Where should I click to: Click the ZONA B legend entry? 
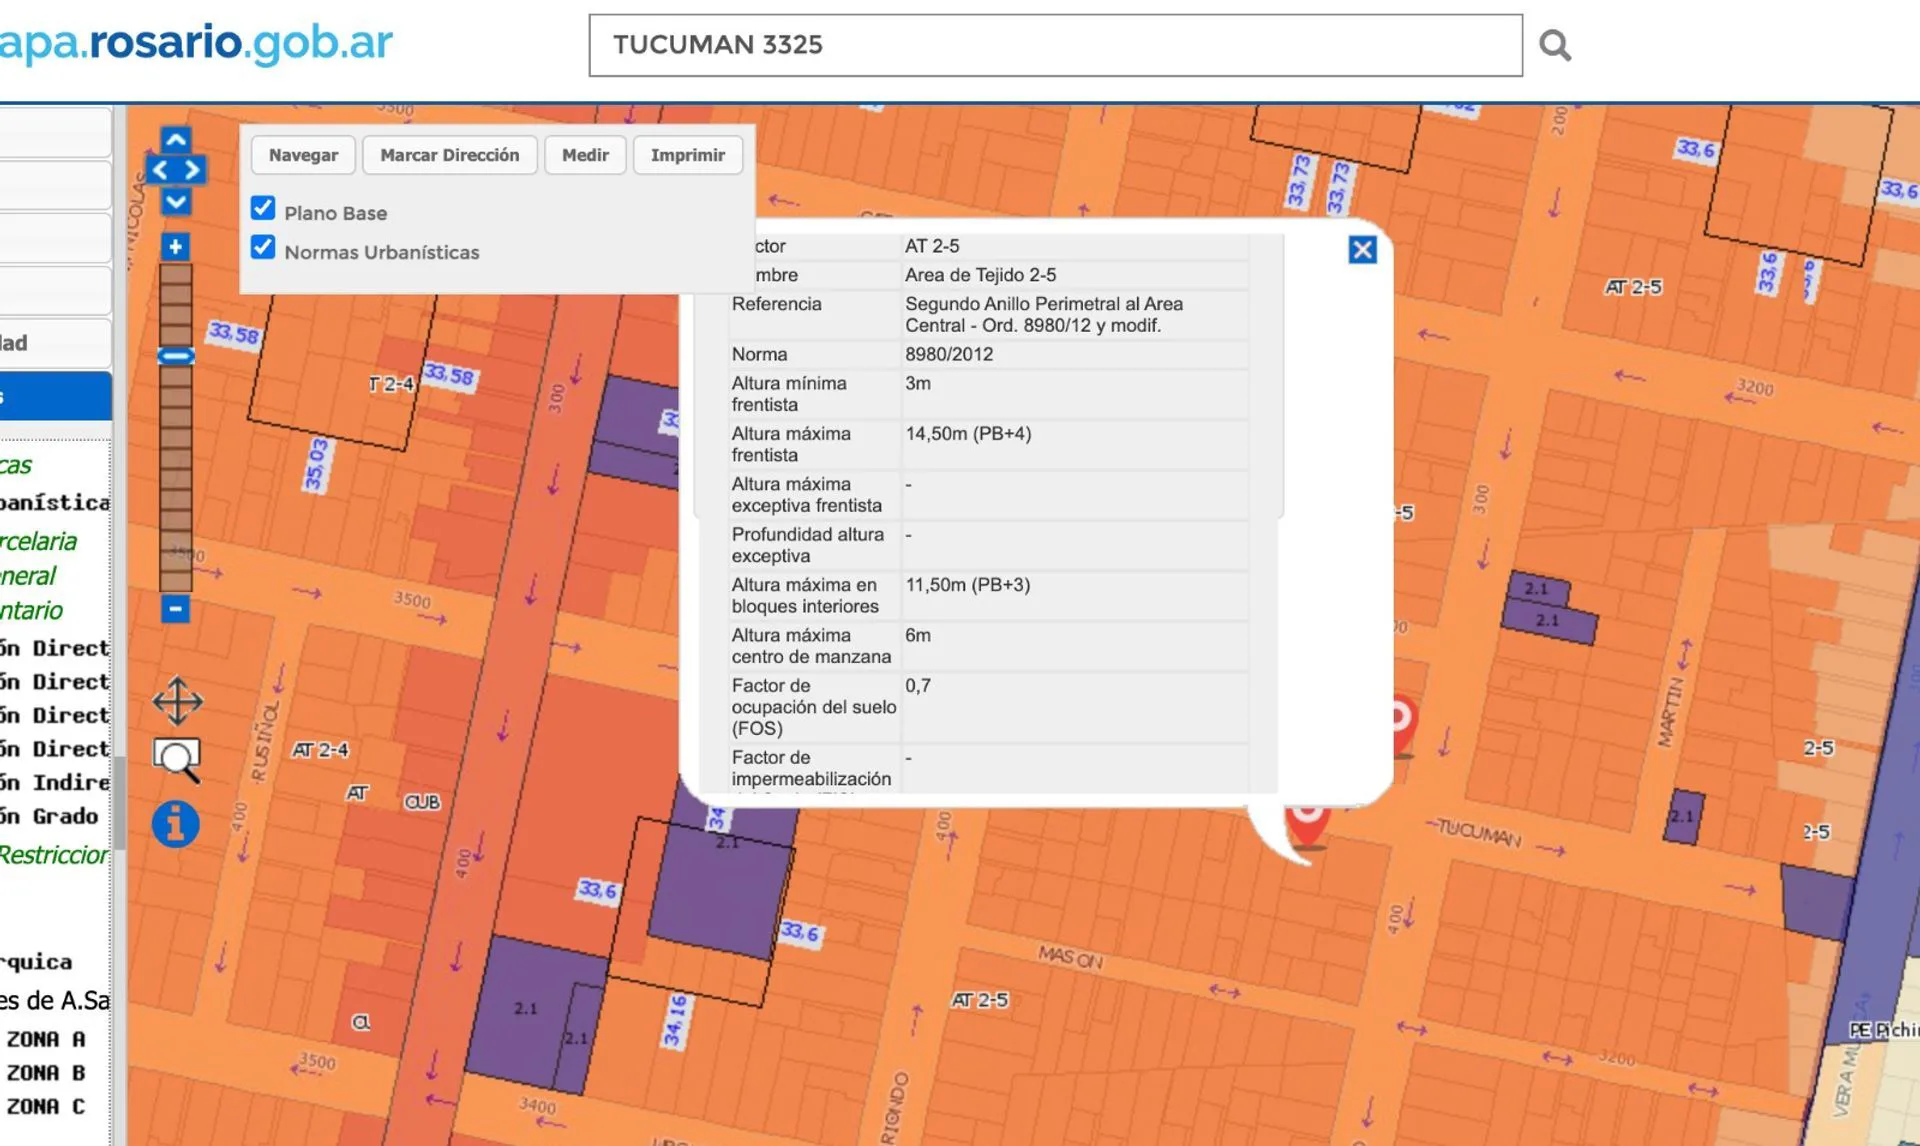tap(45, 1073)
